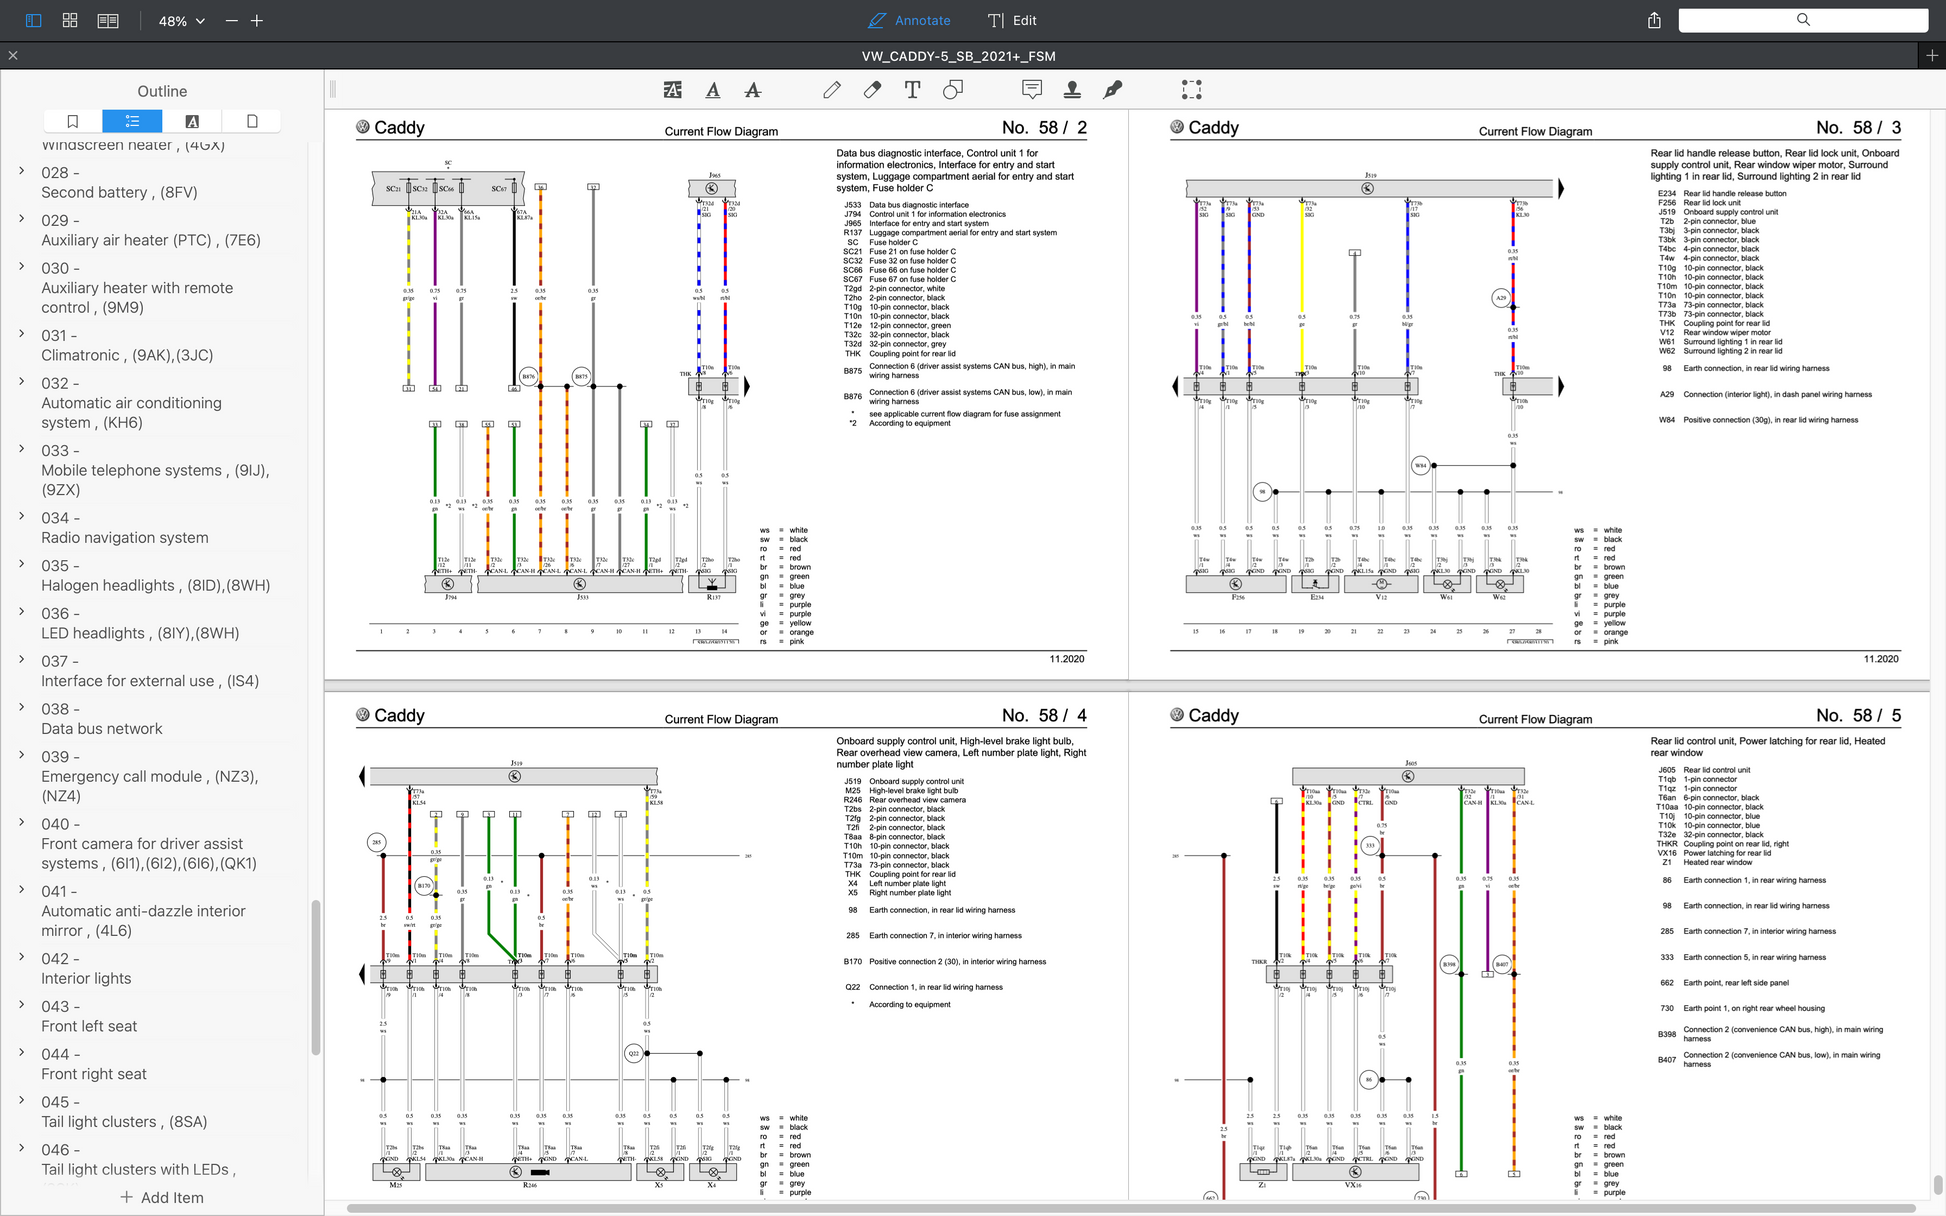Select the pencil drawing tool
The image size is (1946, 1216).
(x=832, y=90)
